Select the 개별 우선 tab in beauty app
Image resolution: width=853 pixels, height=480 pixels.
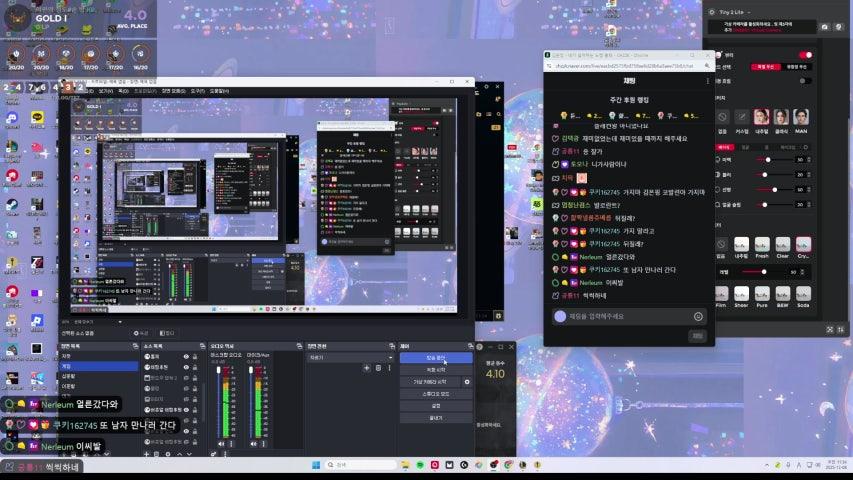766,67
